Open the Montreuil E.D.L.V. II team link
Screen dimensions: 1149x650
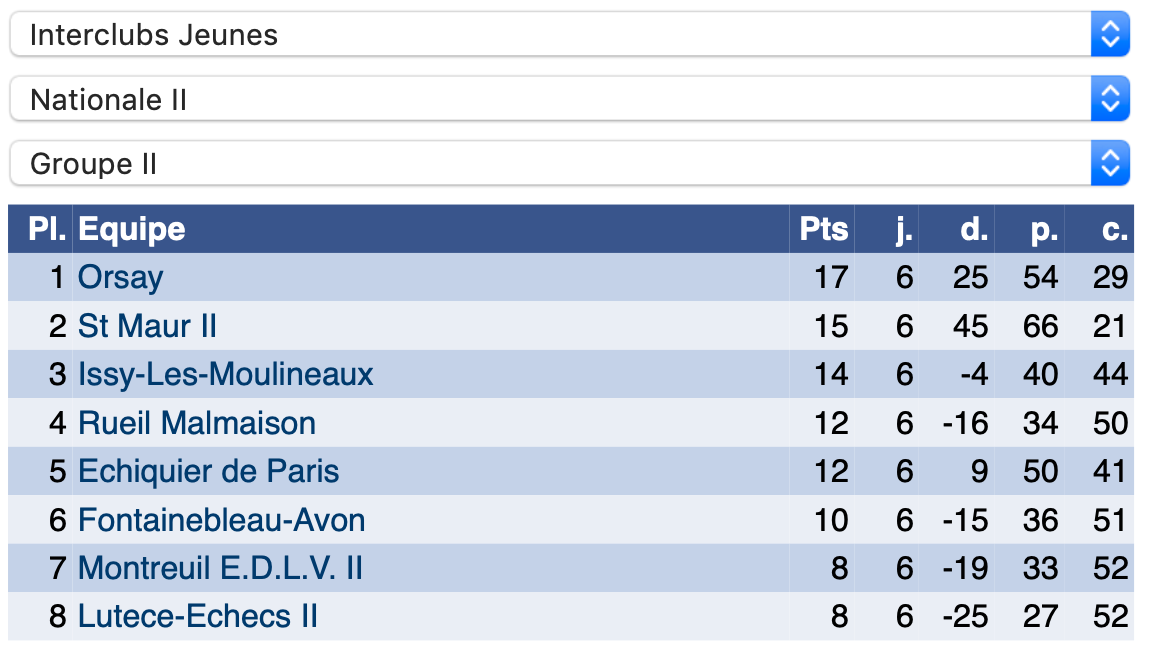(x=221, y=569)
